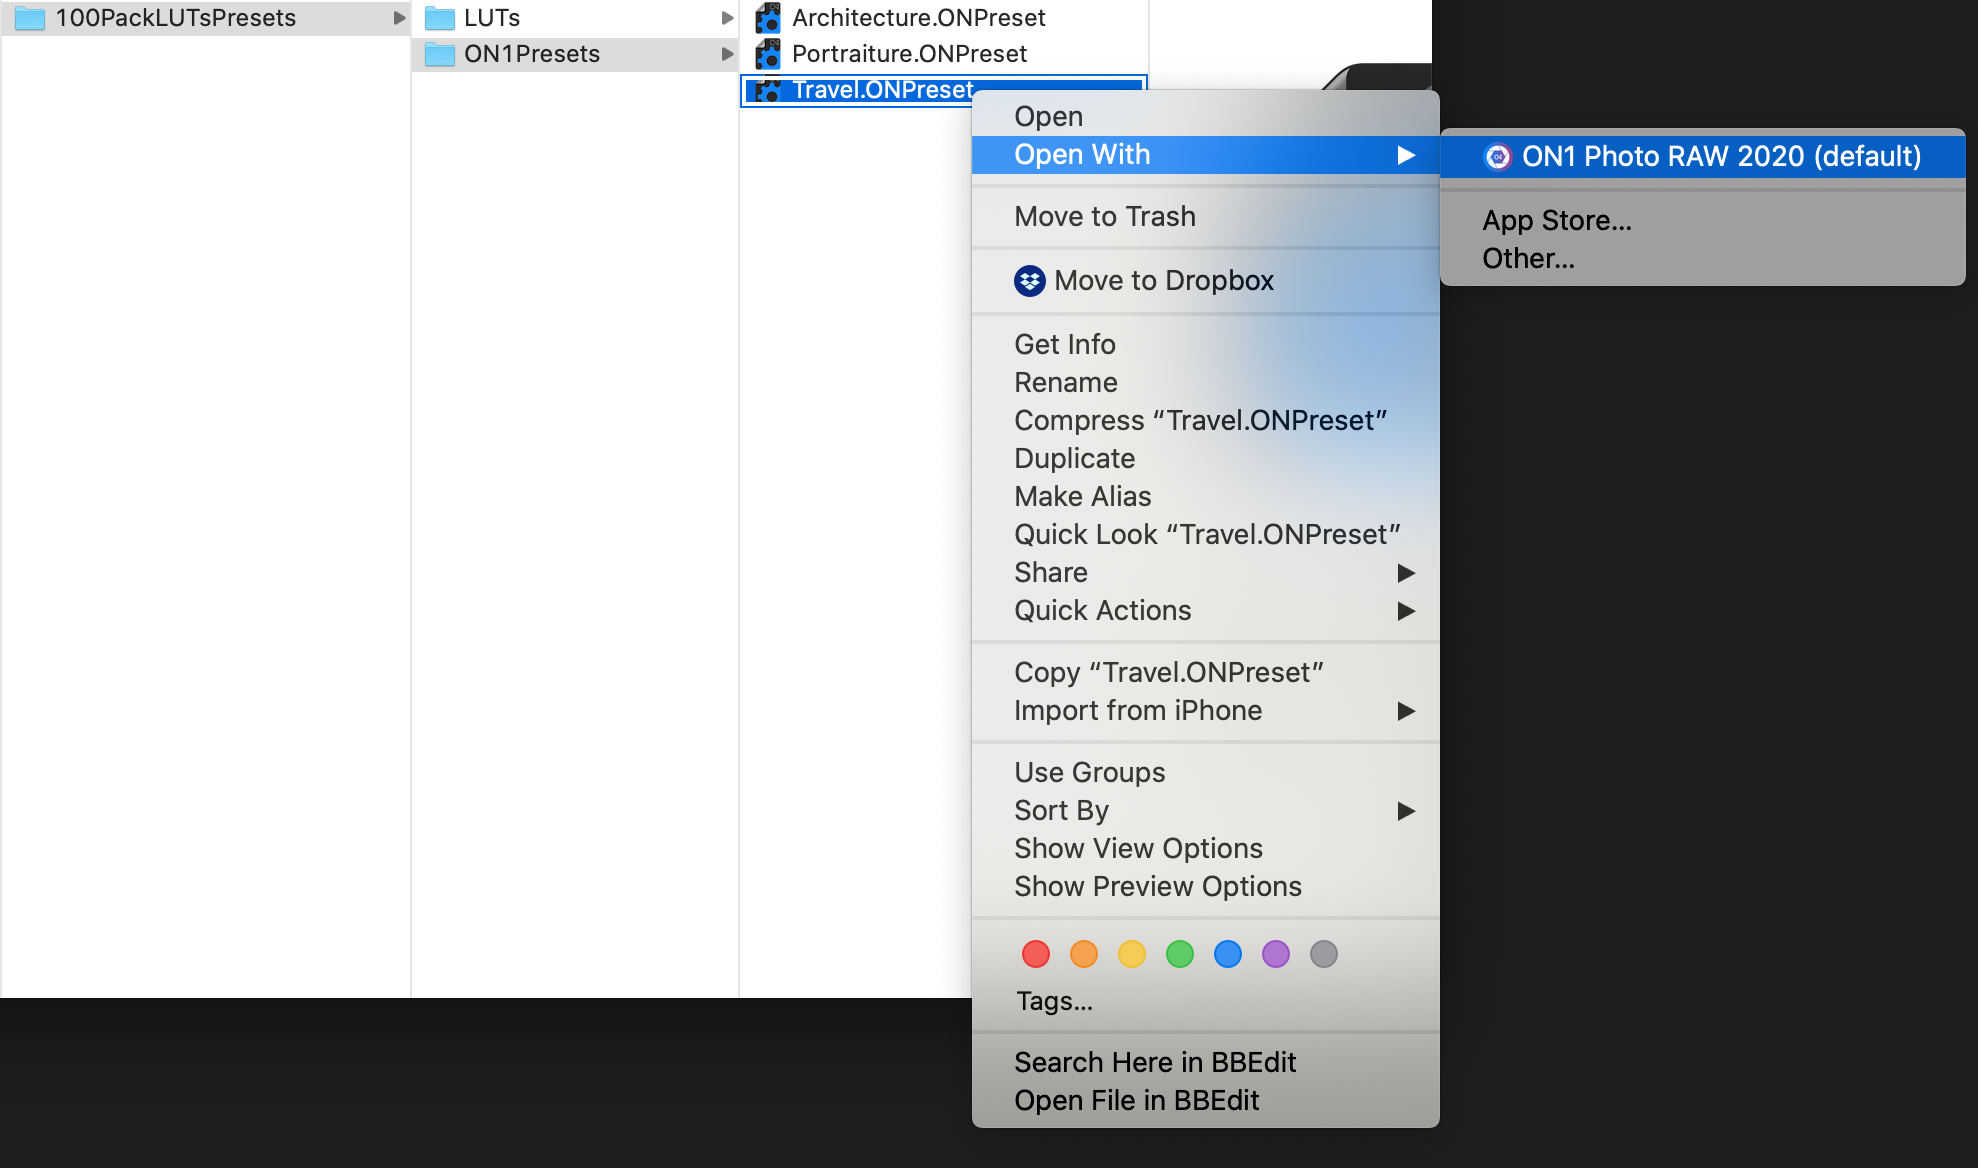Select the LUTs folder name

(492, 18)
